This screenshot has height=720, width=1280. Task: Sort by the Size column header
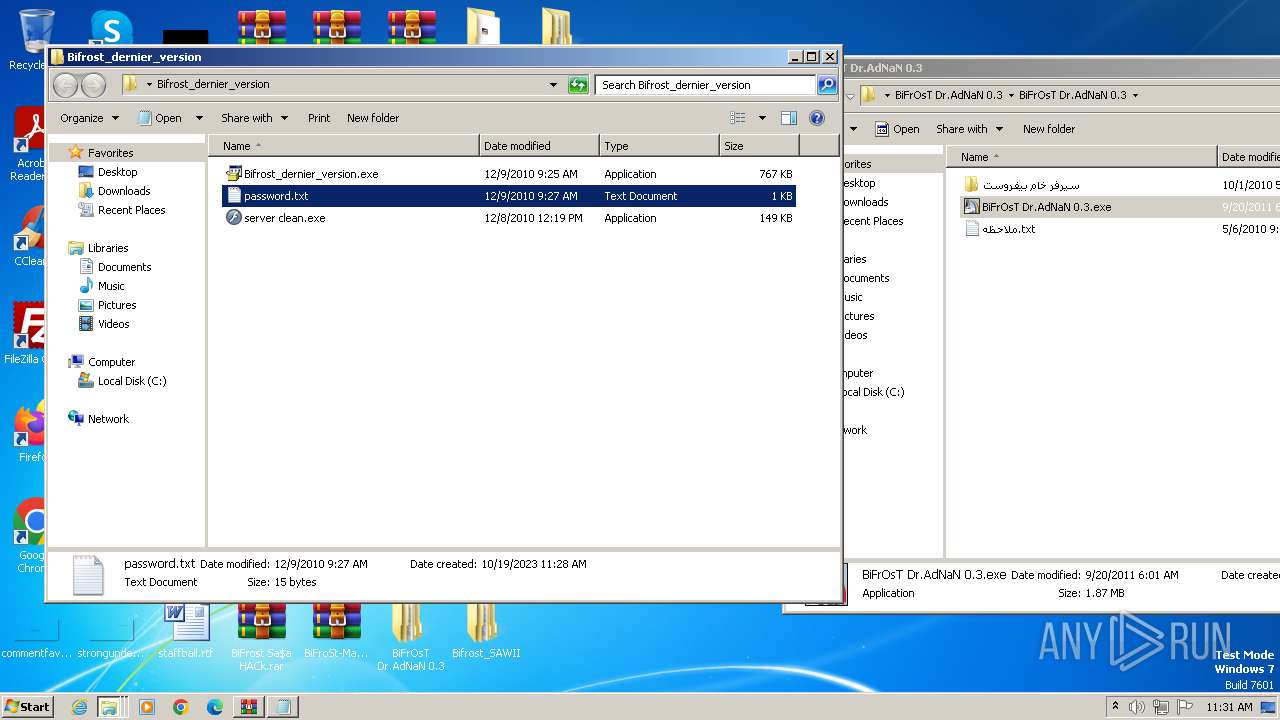coord(759,146)
